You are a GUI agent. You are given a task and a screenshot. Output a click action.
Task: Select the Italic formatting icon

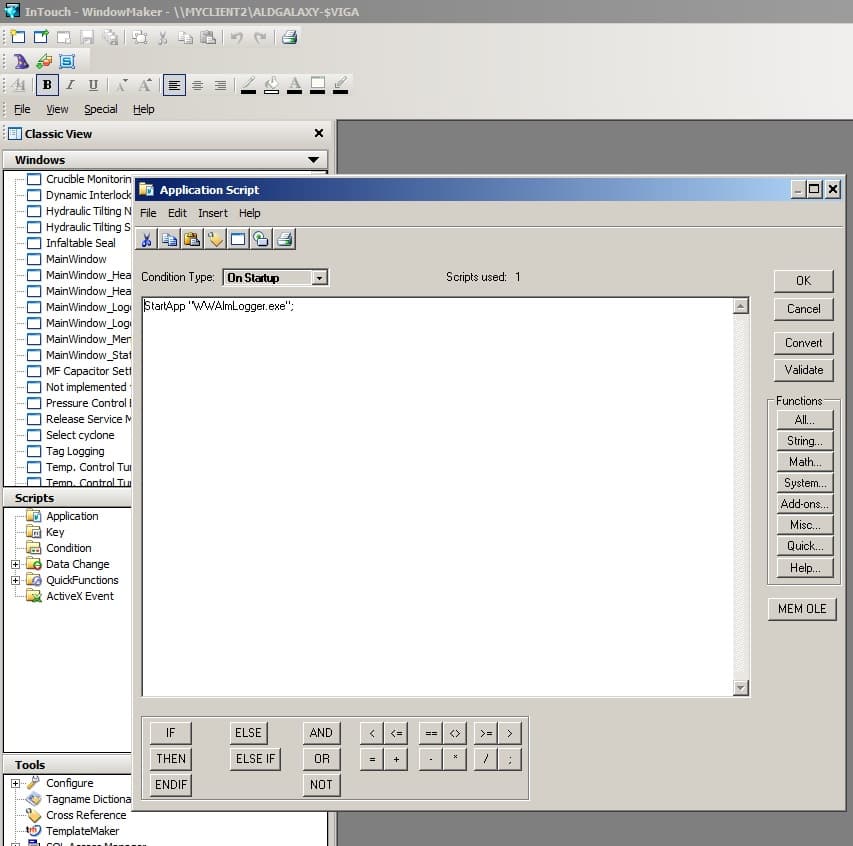[70, 84]
